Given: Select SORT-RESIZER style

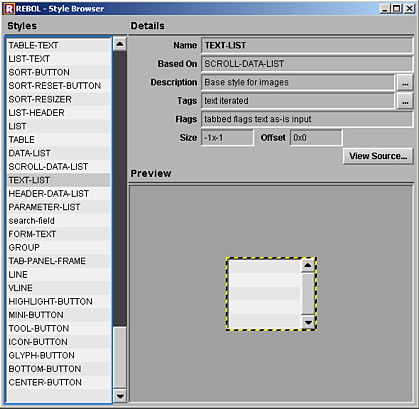Looking at the screenshot, I should [59, 99].
